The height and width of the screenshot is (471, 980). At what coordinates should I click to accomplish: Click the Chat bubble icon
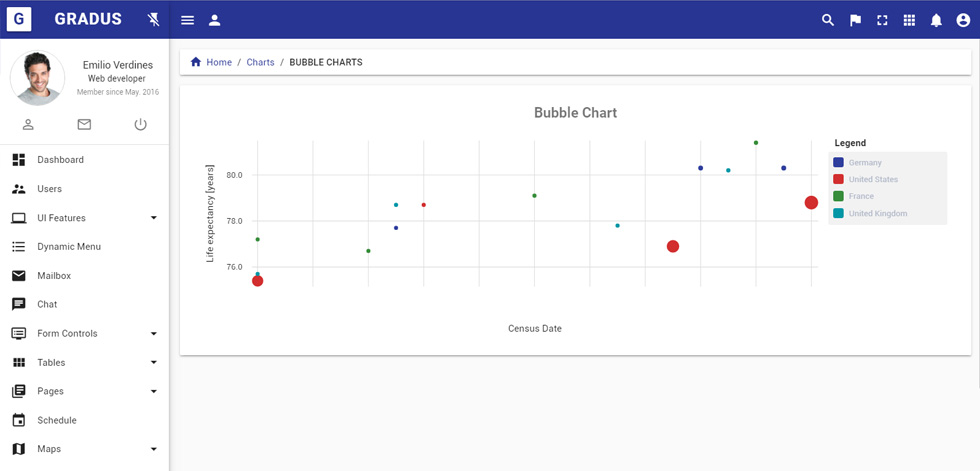[19, 304]
